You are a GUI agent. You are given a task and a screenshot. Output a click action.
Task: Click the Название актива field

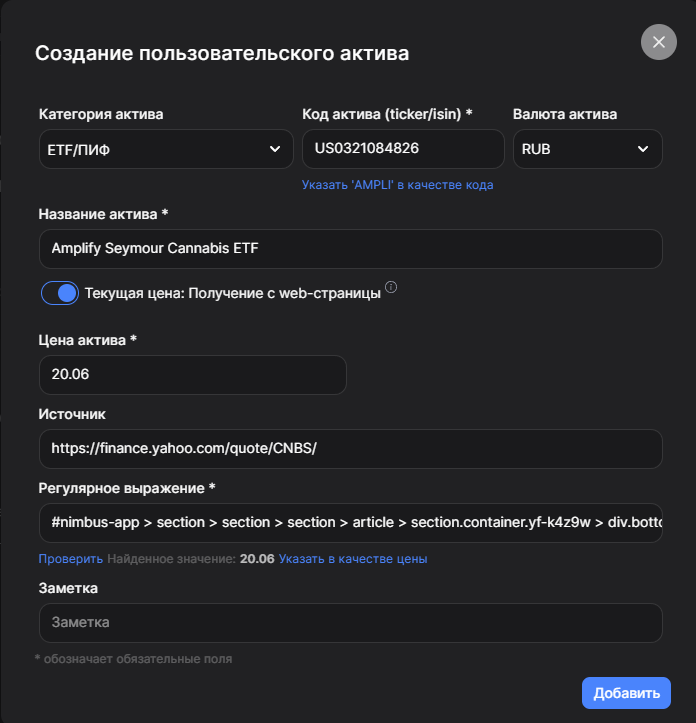pyautogui.click(x=351, y=249)
